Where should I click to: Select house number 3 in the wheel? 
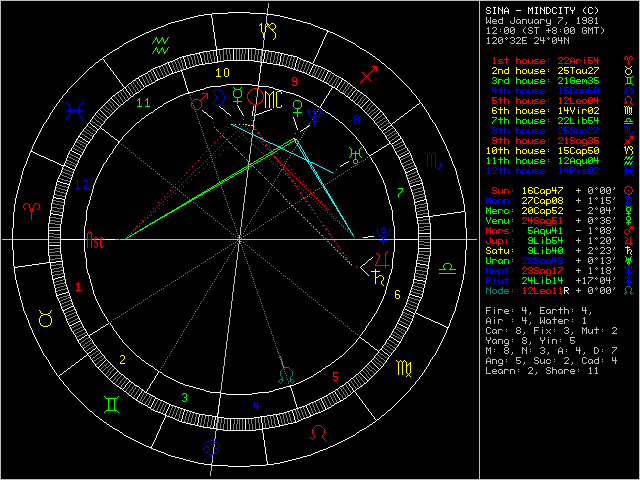(184, 397)
